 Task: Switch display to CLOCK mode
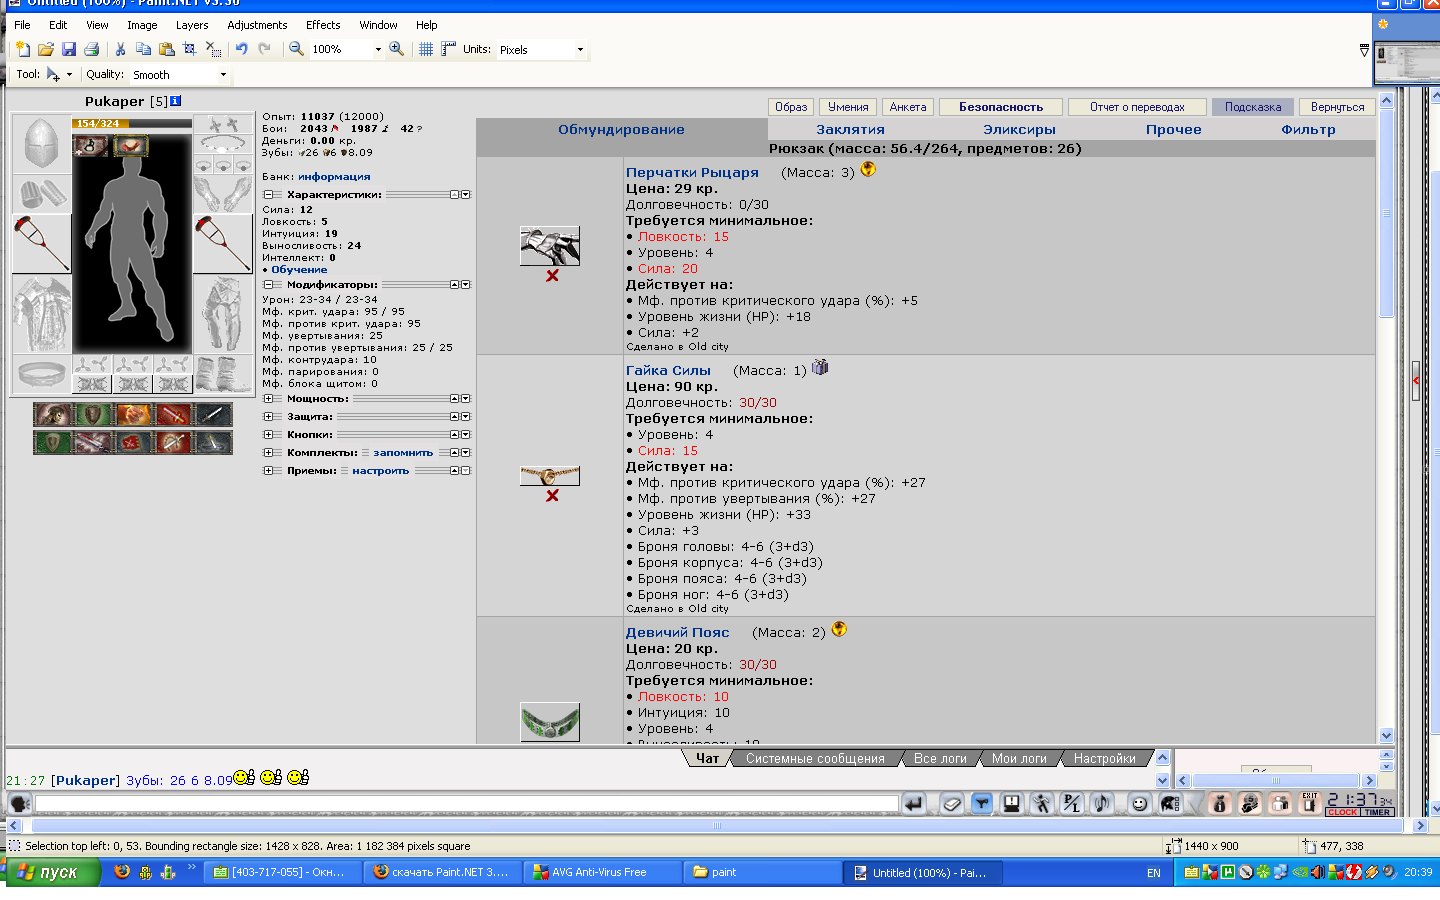pyautogui.click(x=1342, y=812)
